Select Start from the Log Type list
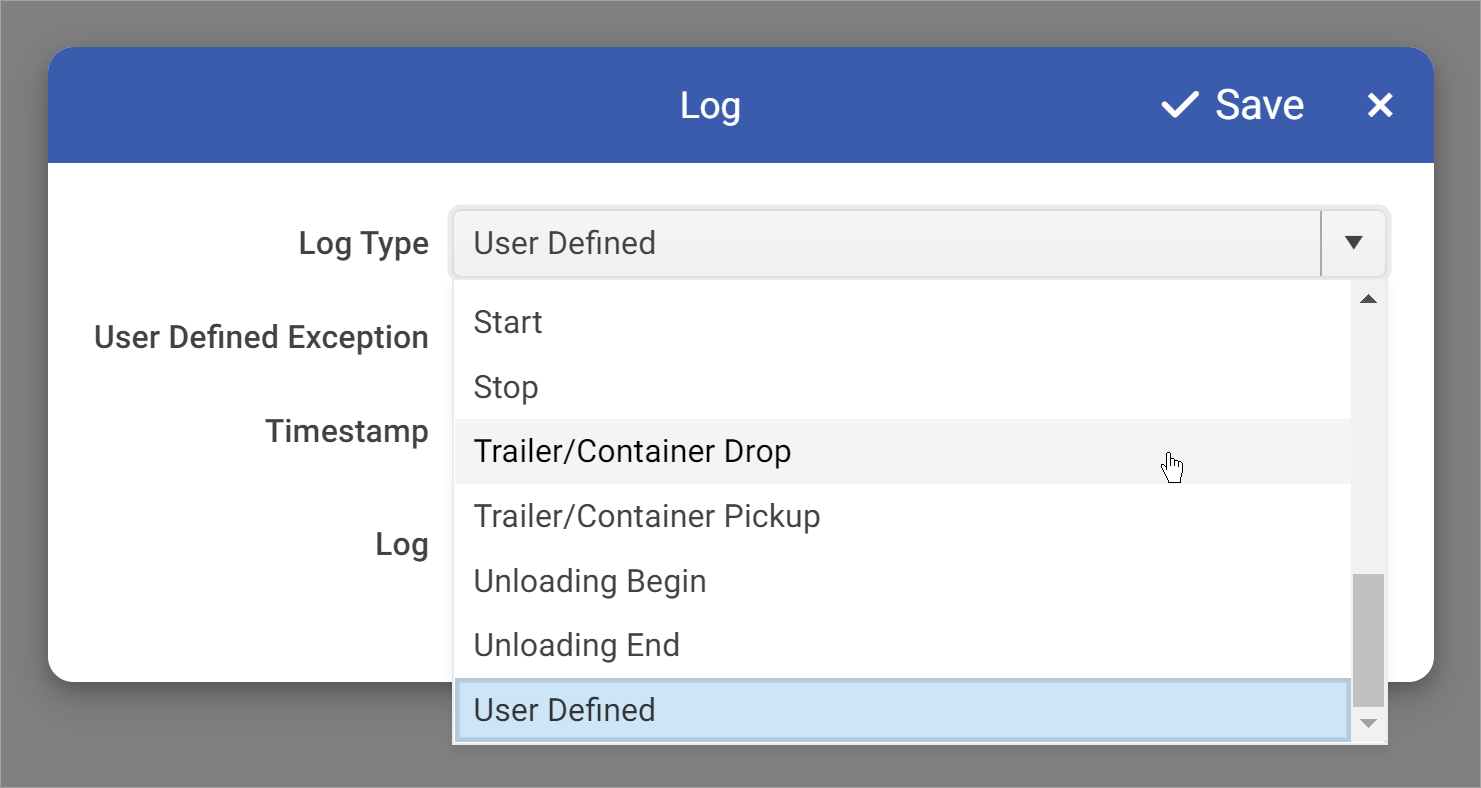The width and height of the screenshot is (1481, 788). pos(902,323)
